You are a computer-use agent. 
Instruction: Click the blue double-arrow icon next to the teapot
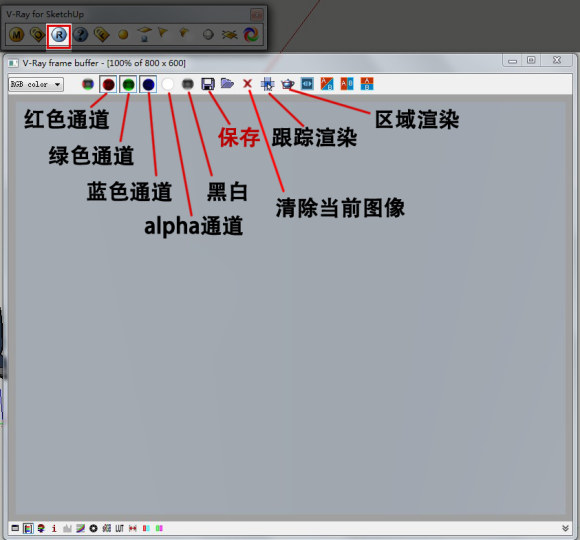[307, 84]
